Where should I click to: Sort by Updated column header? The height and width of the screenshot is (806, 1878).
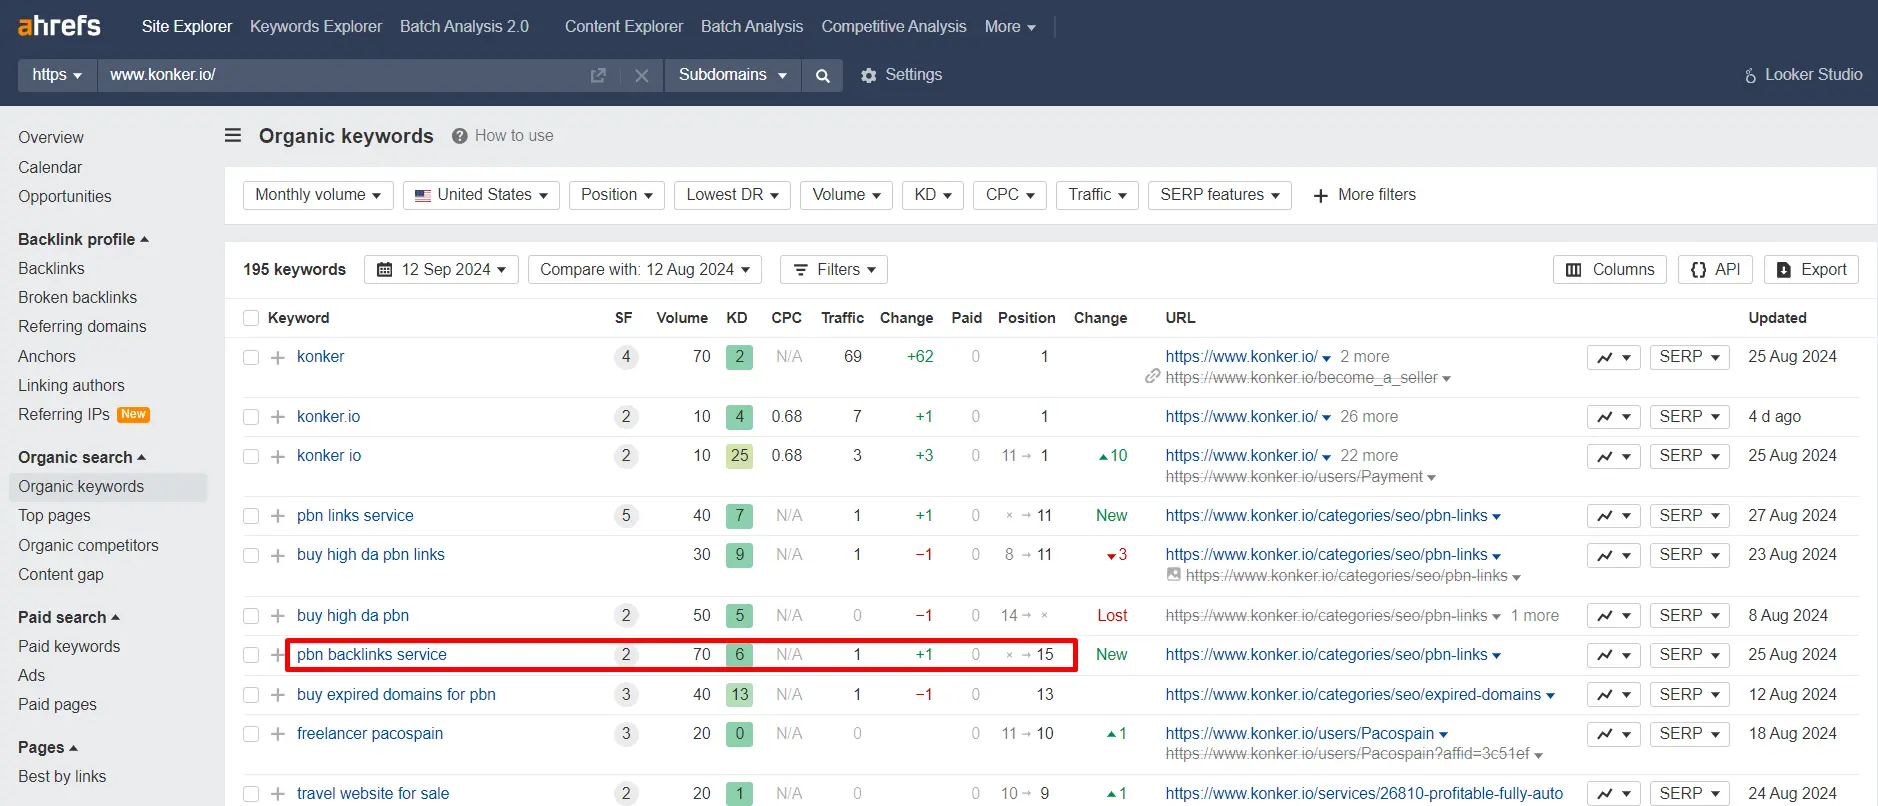coord(1777,318)
